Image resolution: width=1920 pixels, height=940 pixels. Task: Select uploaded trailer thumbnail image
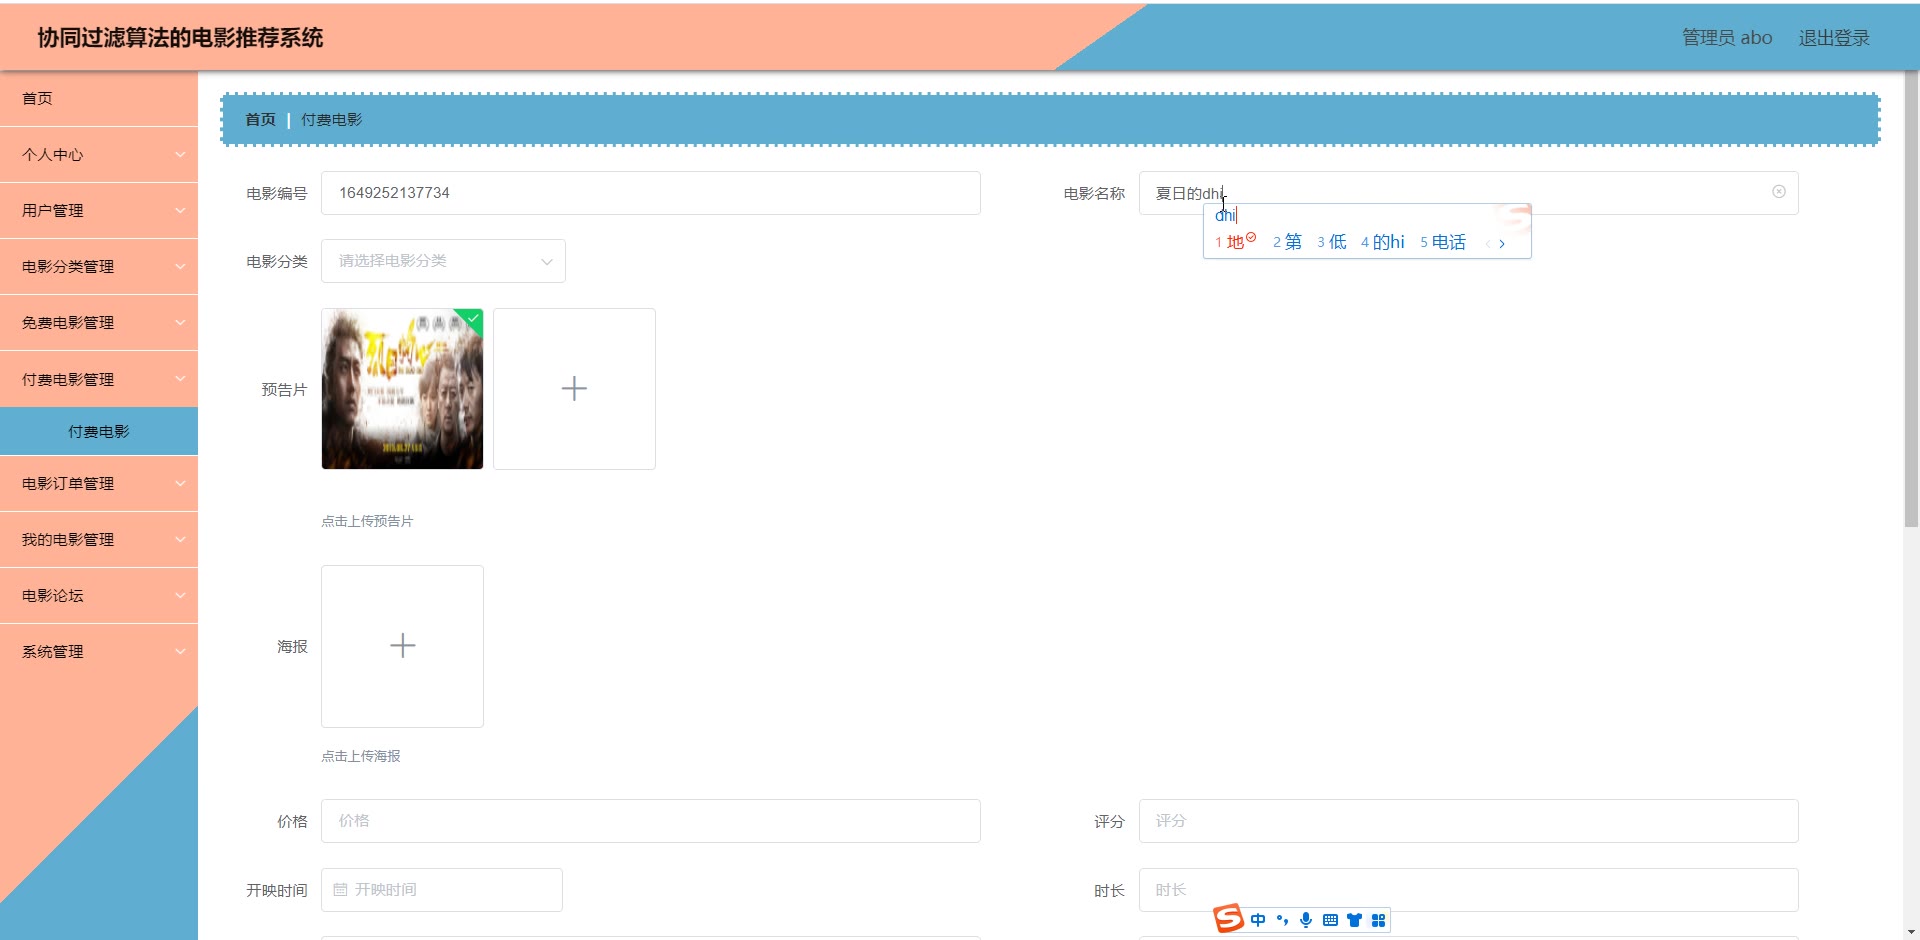[x=402, y=389]
